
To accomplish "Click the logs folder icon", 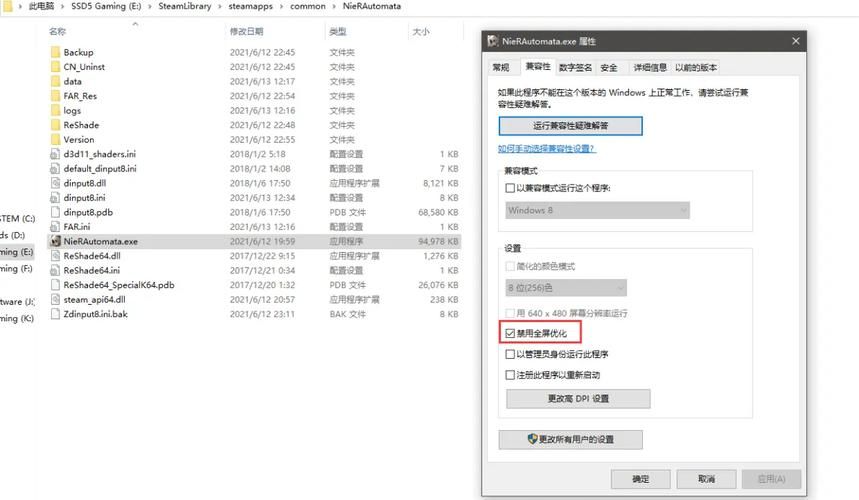I will (x=55, y=110).
